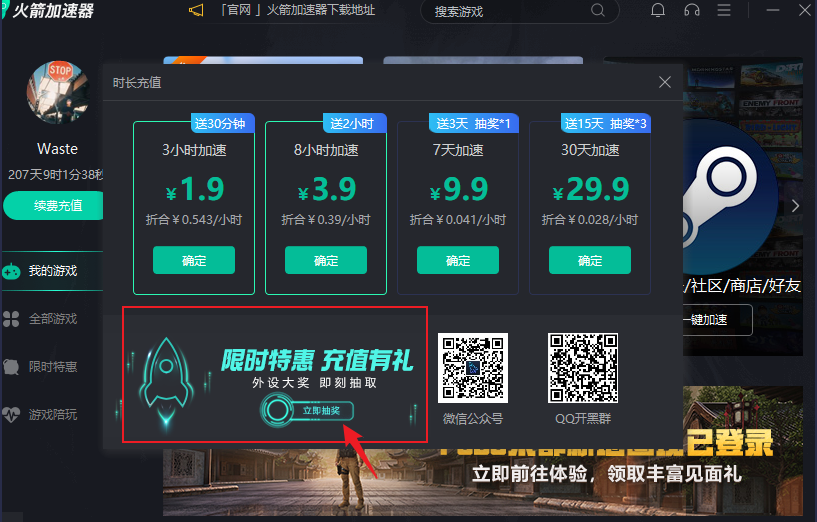Click the remaining time 207天9时 text
Screen dimensions: 817x522
pyautogui.click(x=55, y=174)
